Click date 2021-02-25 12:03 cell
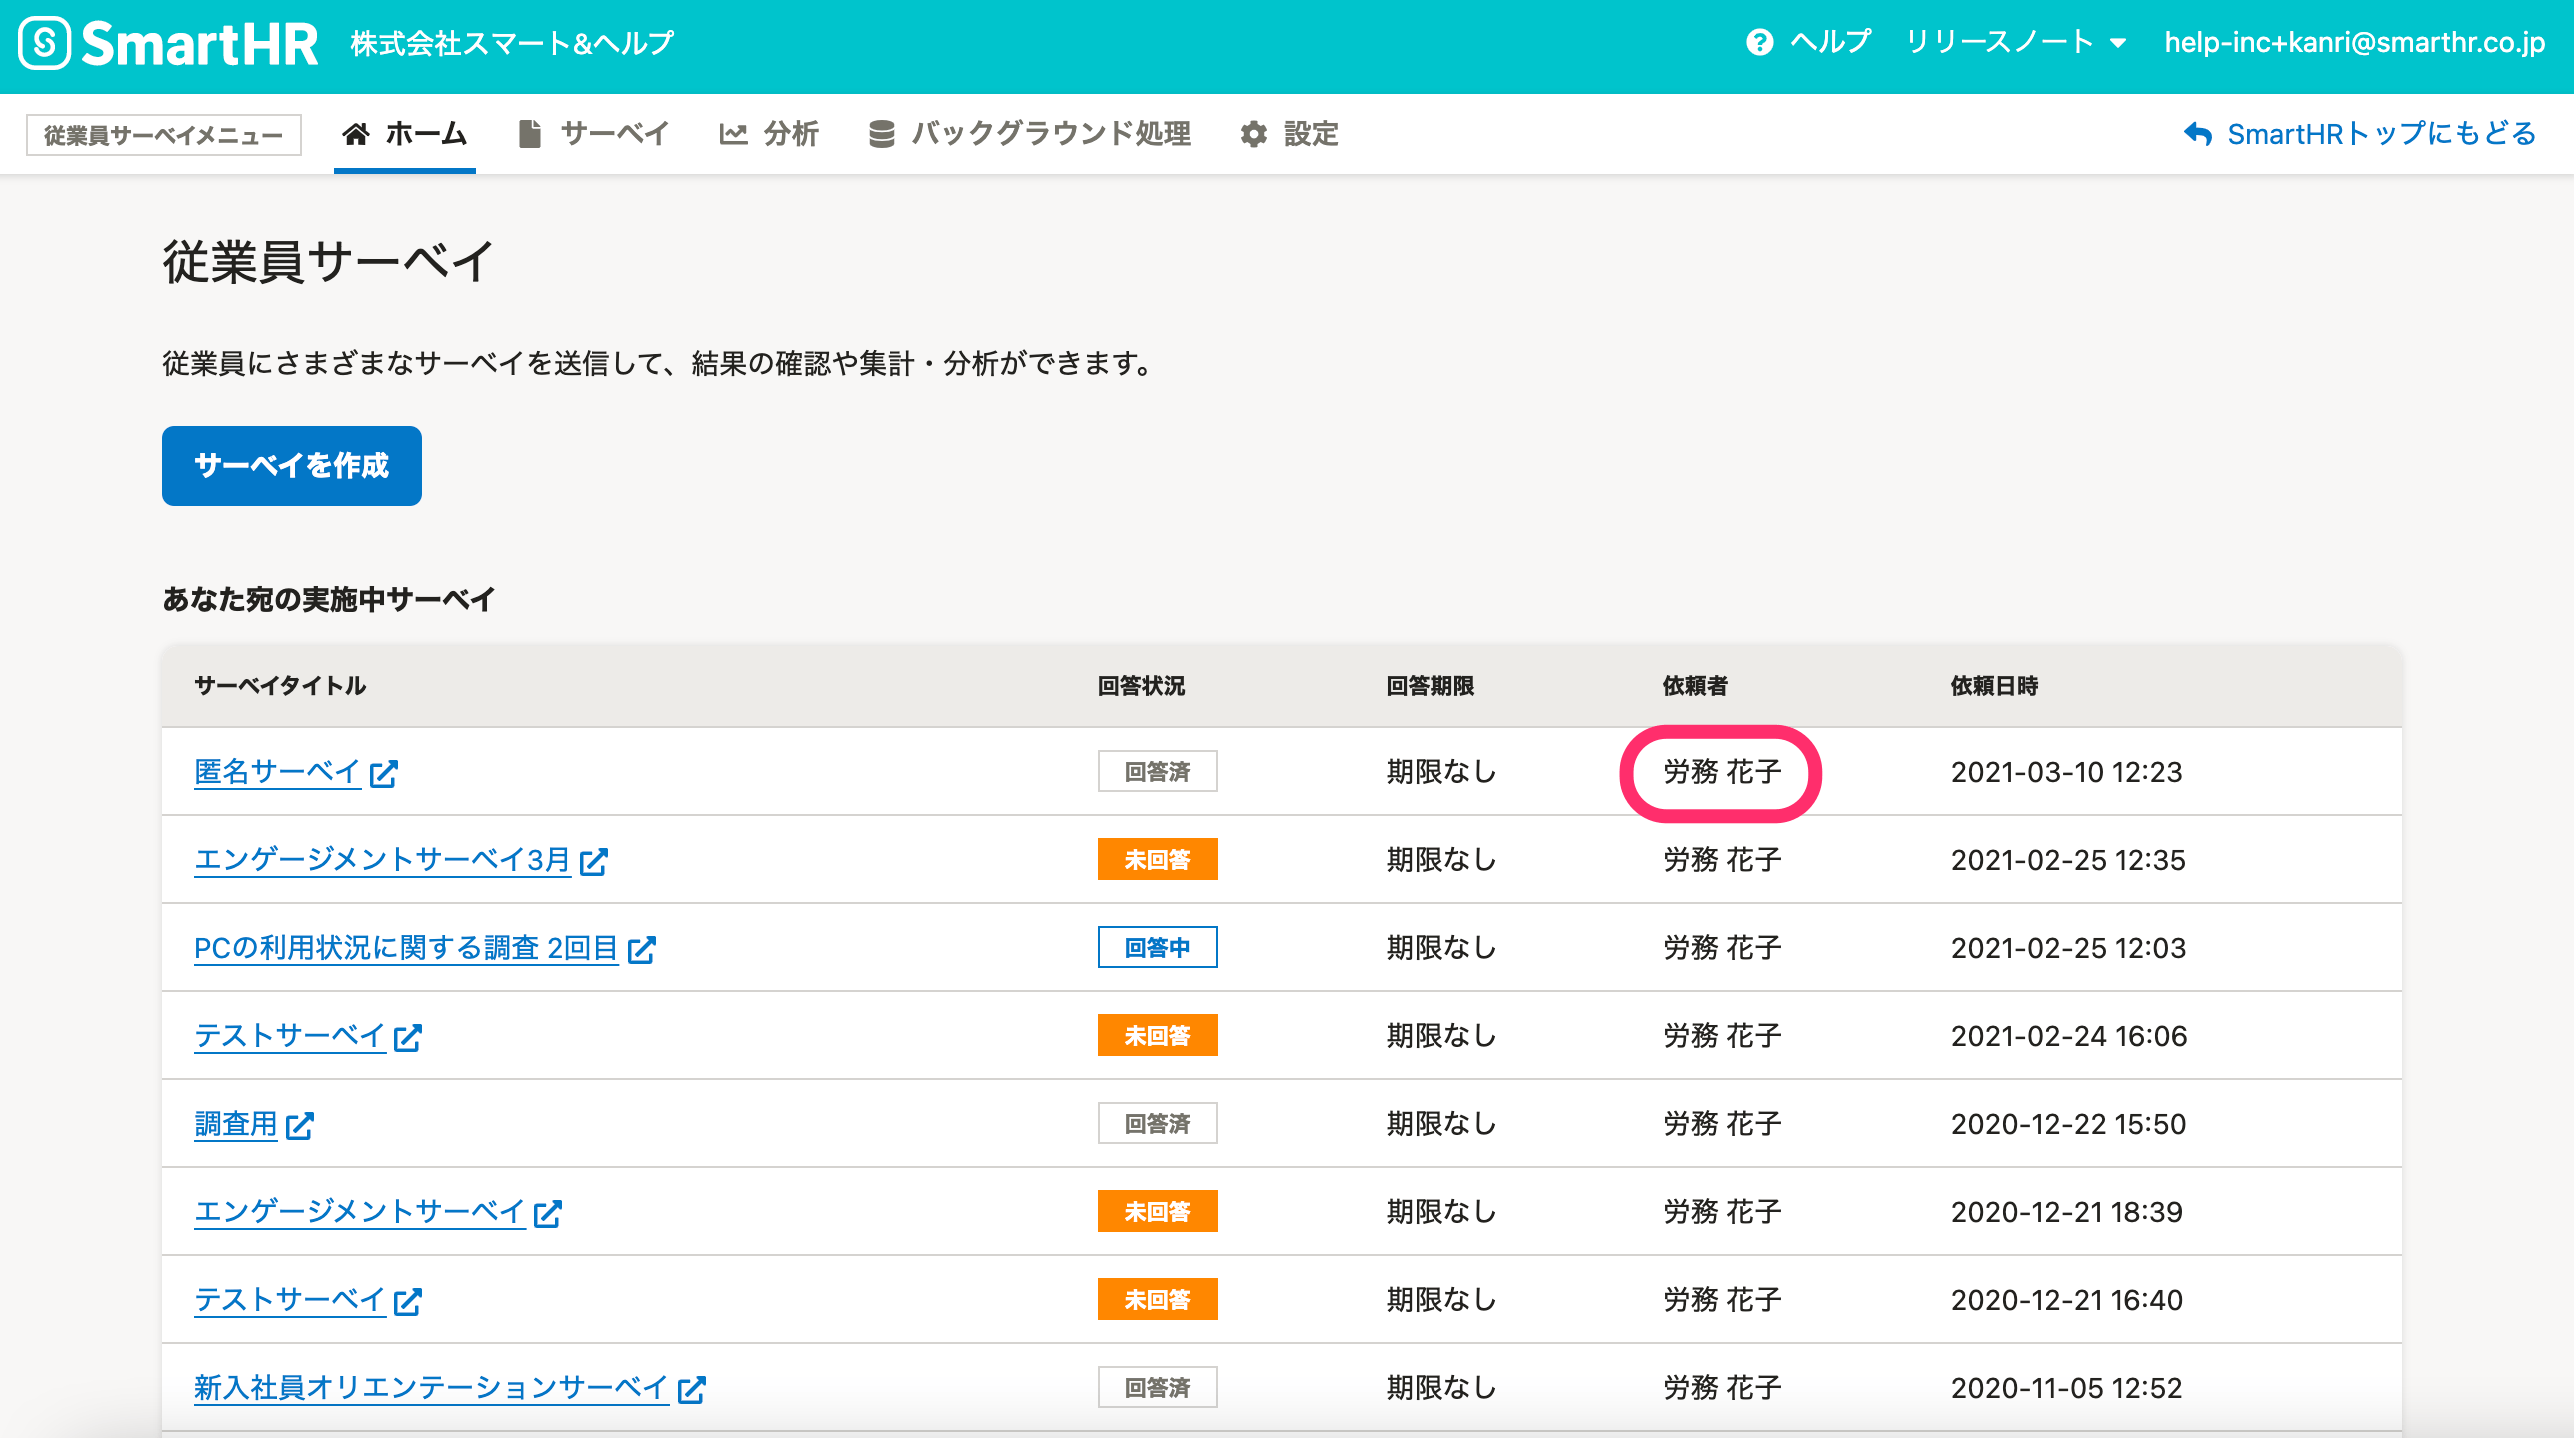Viewport: 2574px width, 1438px height. (x=2067, y=947)
